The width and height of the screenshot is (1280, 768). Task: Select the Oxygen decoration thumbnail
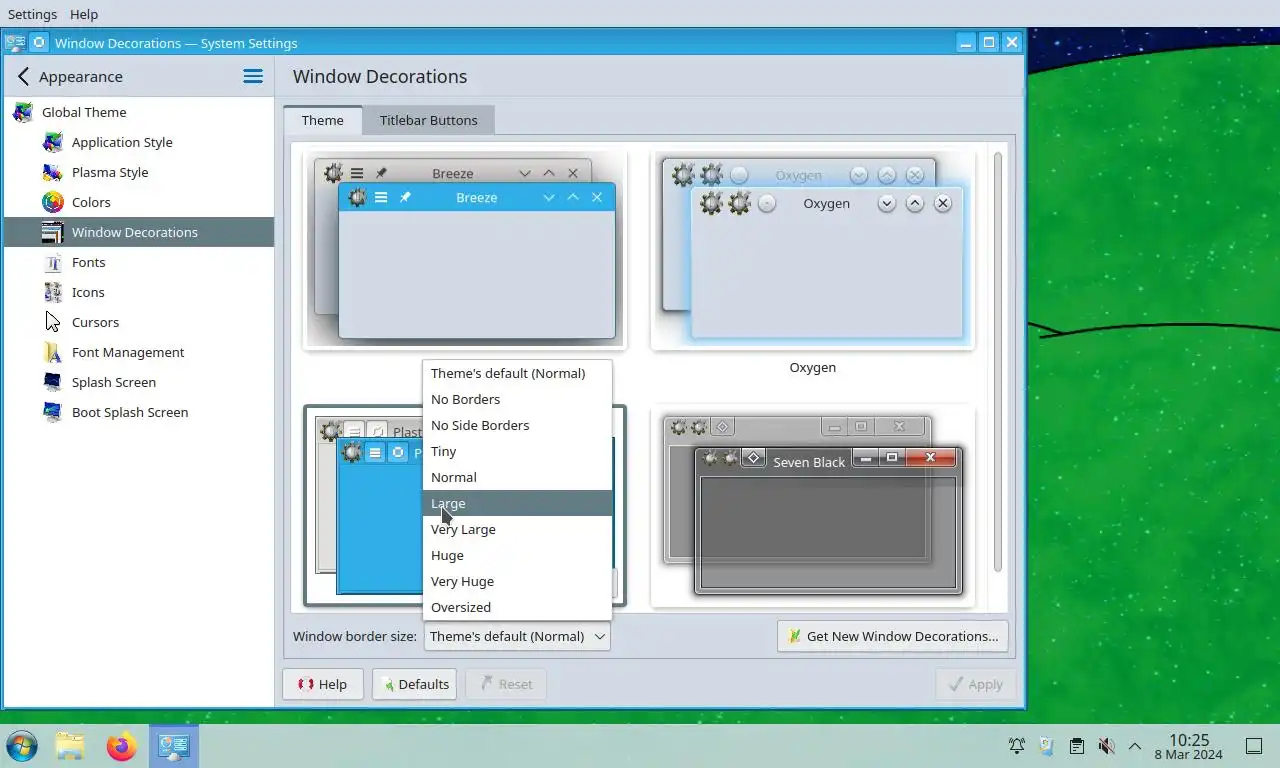point(812,250)
